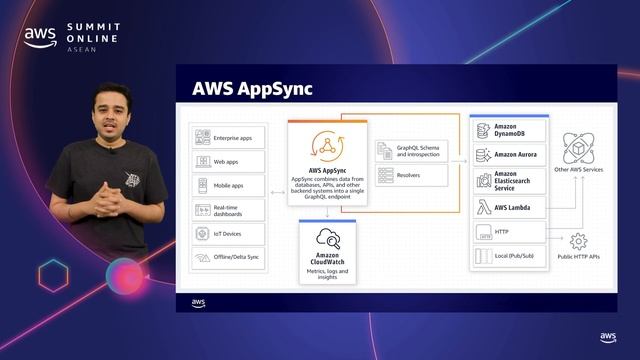This screenshot has width=640, height=360.
Task: Click the 'Resolvers' label
Action: [x=408, y=175]
